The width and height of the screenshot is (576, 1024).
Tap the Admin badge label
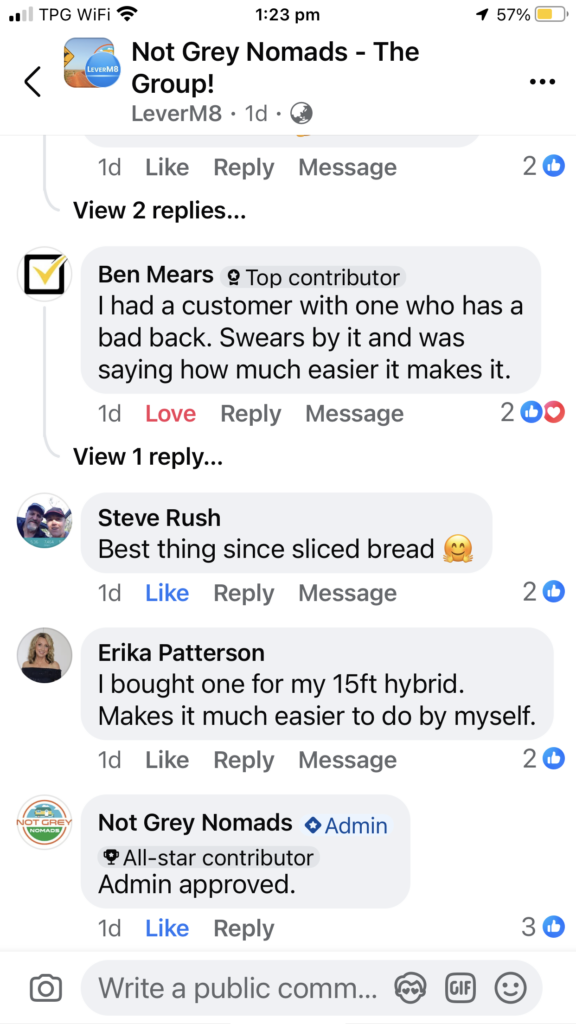[346, 825]
